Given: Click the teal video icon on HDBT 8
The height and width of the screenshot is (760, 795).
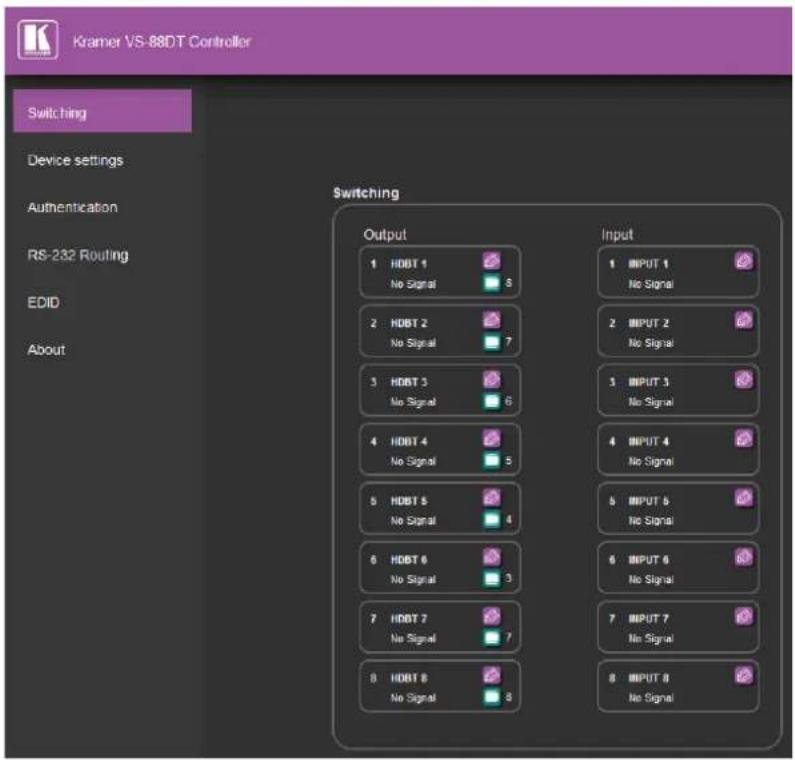Looking at the screenshot, I should pos(491,698).
